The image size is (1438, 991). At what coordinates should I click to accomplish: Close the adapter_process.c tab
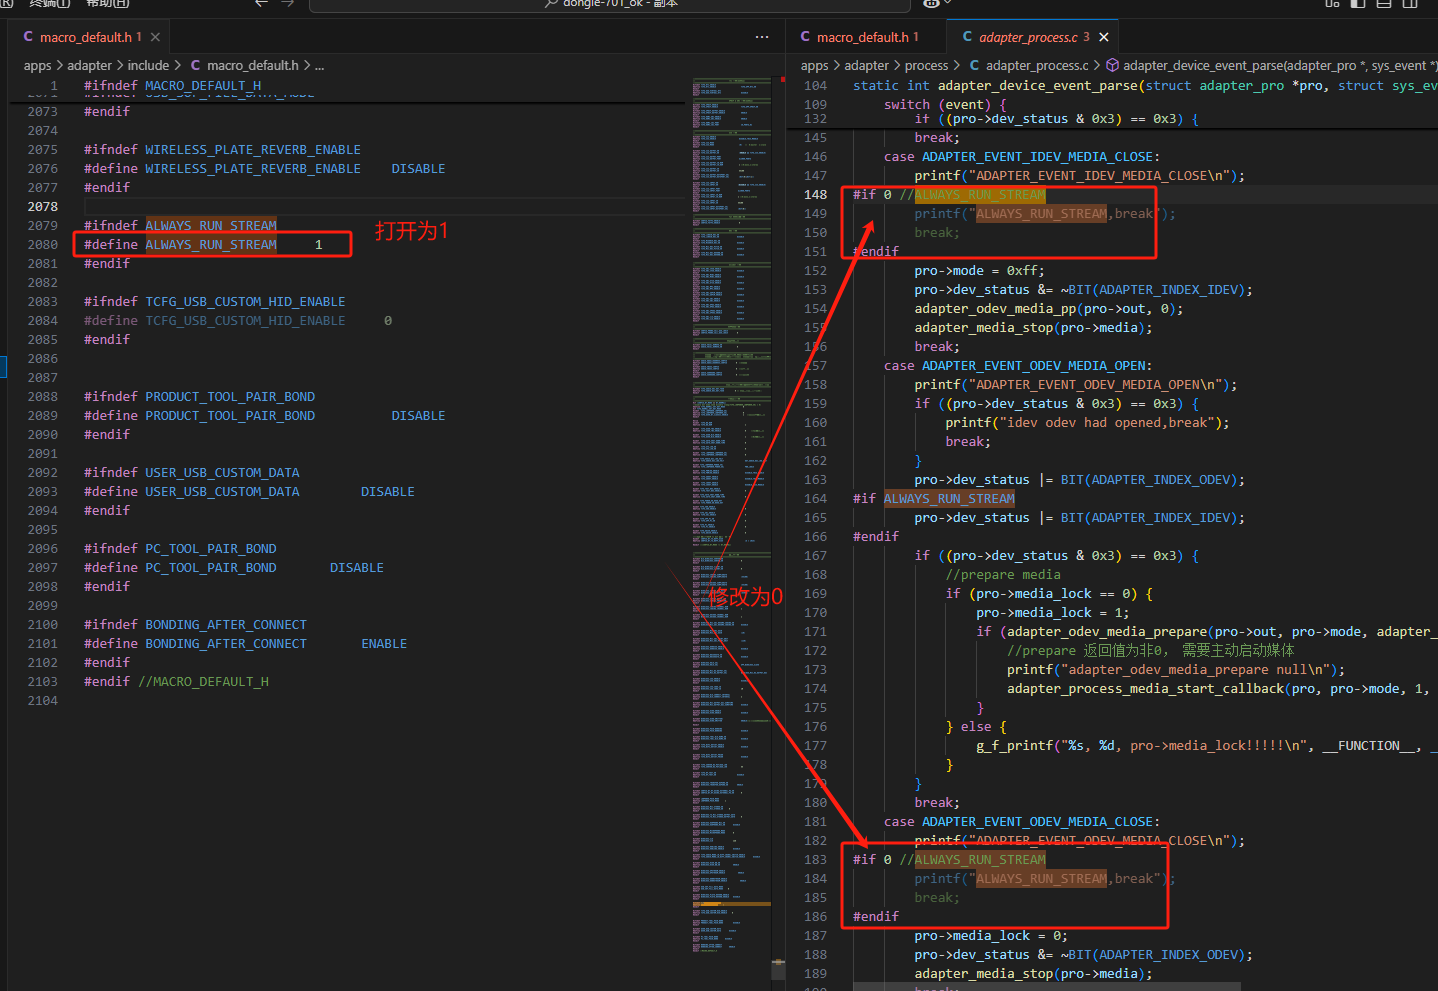[x=1104, y=37]
